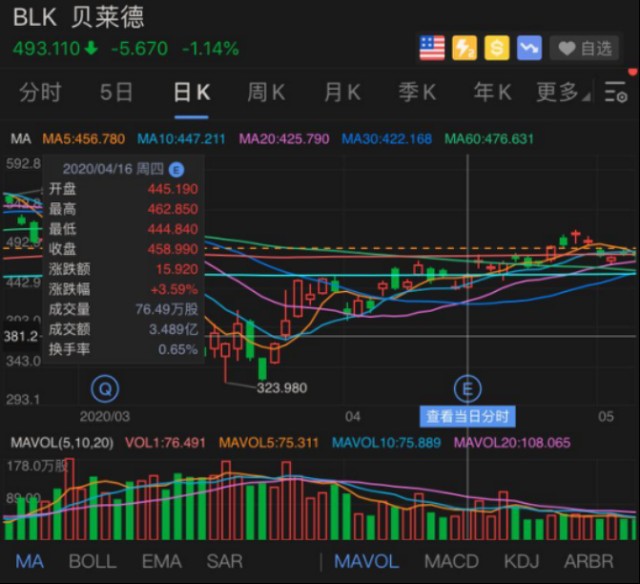The image size is (640, 584).
Task: Tap the blue downtrend chart icon
Action: pos(529,48)
